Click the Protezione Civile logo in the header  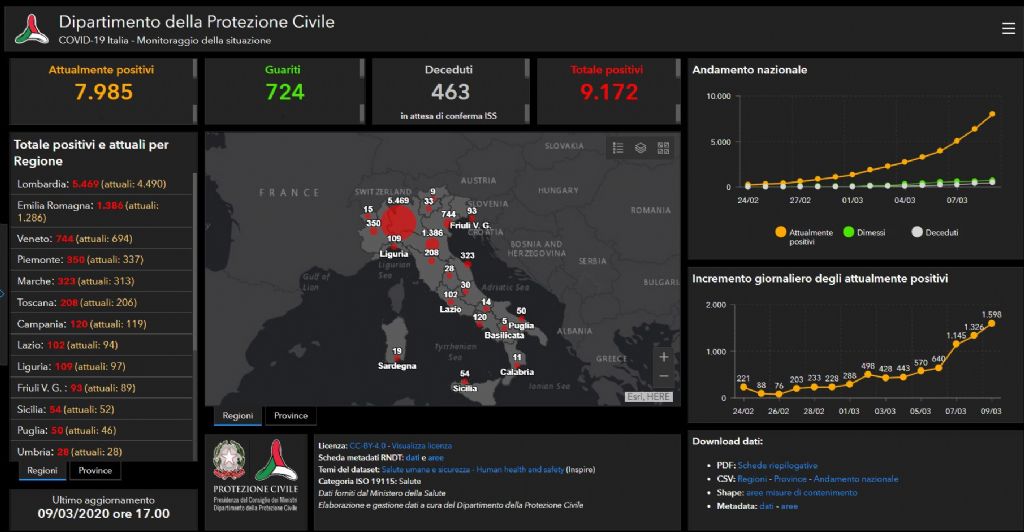31,29
